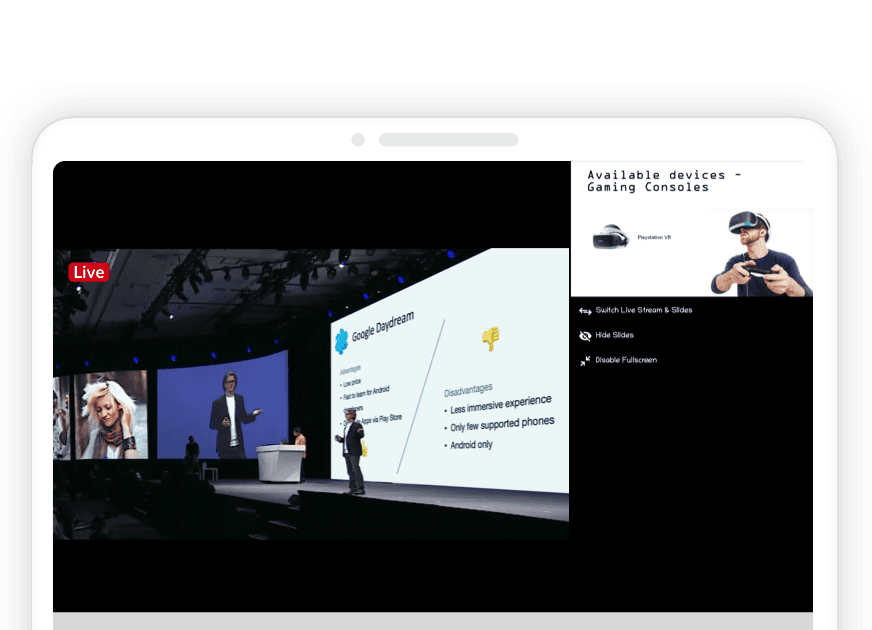Click the crossed-out eye icon for slides
This screenshot has width=872, height=630.
click(x=585, y=336)
